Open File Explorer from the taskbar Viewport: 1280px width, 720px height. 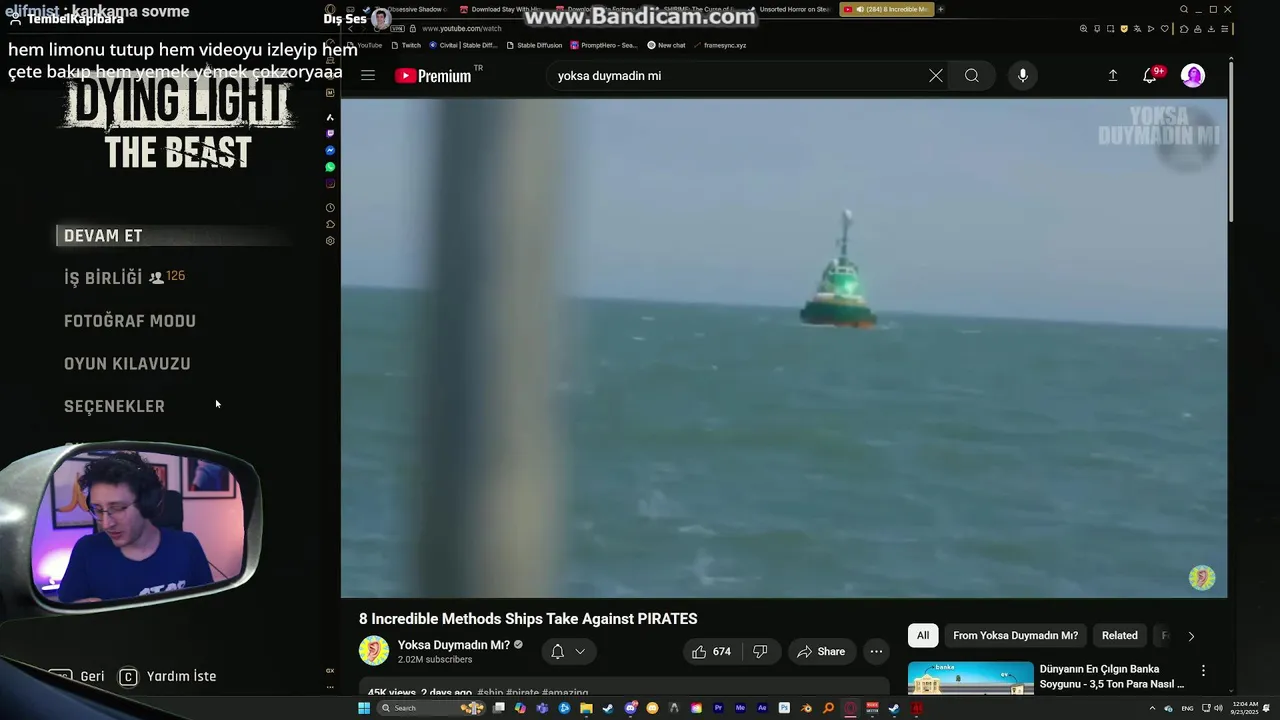pyautogui.click(x=586, y=708)
